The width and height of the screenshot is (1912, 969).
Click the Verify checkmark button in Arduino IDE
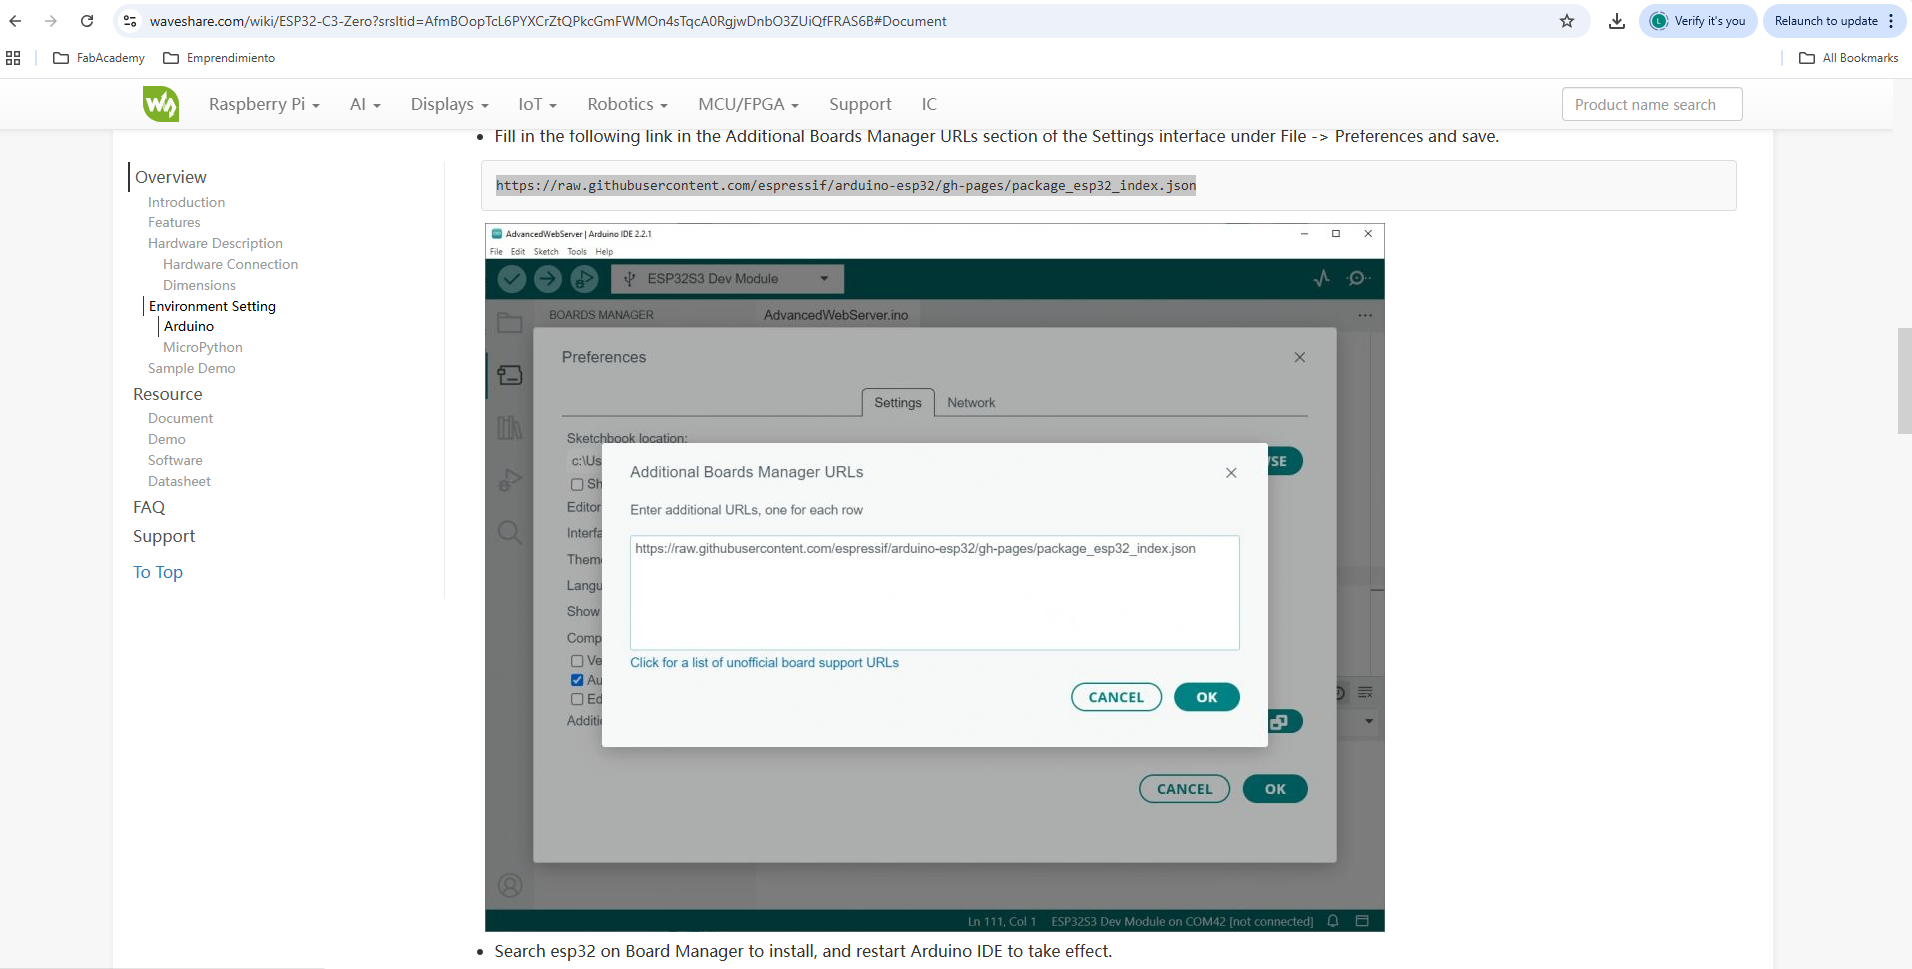[x=512, y=279]
